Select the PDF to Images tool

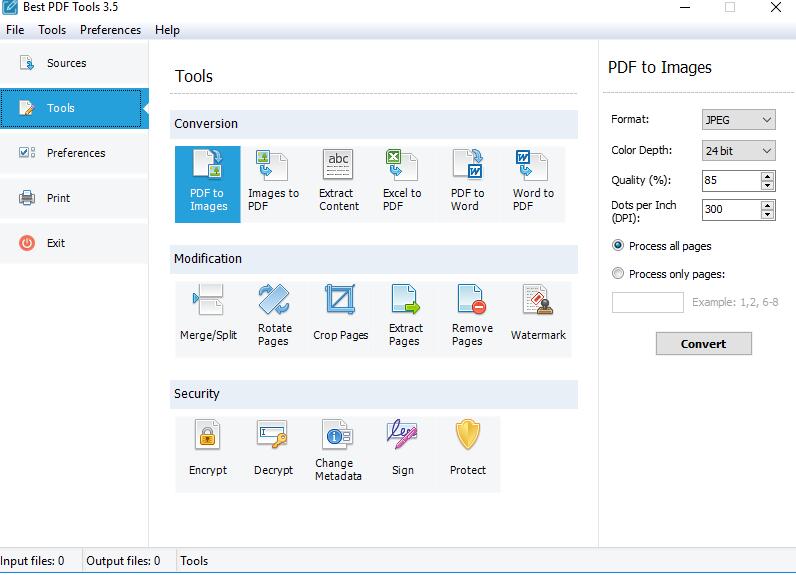208,184
